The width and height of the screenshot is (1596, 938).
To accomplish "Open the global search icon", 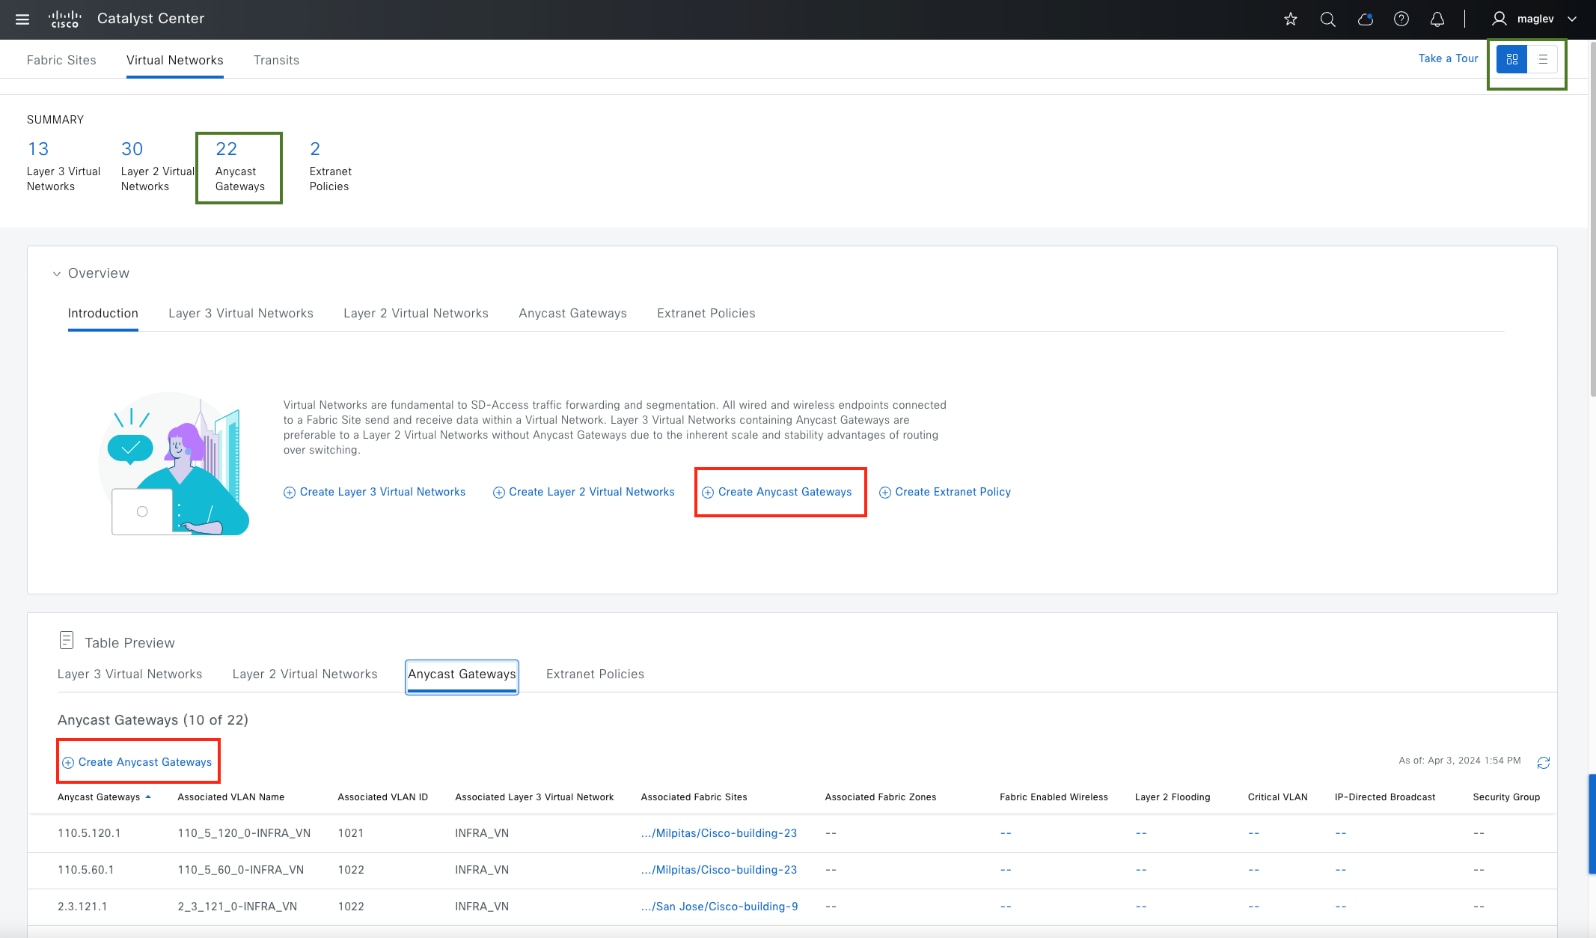I will 1328,19.
